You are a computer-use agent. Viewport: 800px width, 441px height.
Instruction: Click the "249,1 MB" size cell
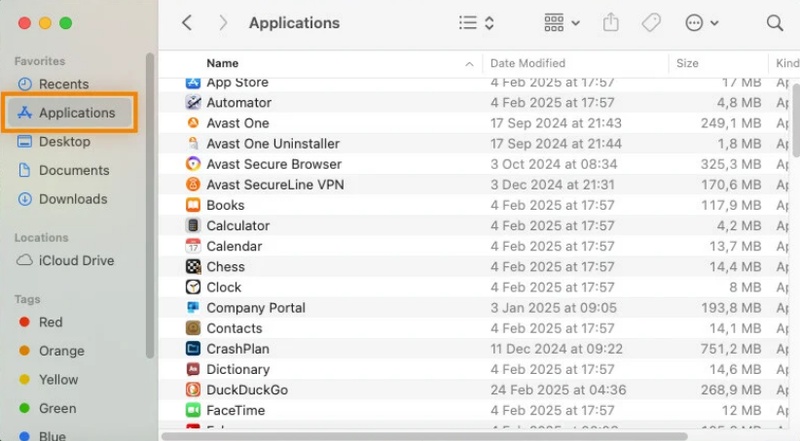(731, 123)
